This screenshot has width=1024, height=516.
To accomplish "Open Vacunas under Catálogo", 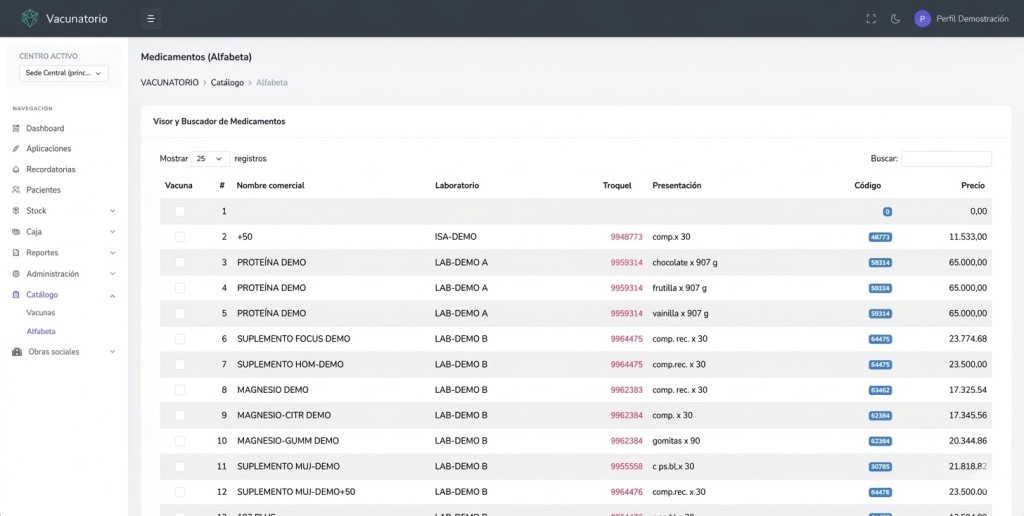I will (41, 313).
